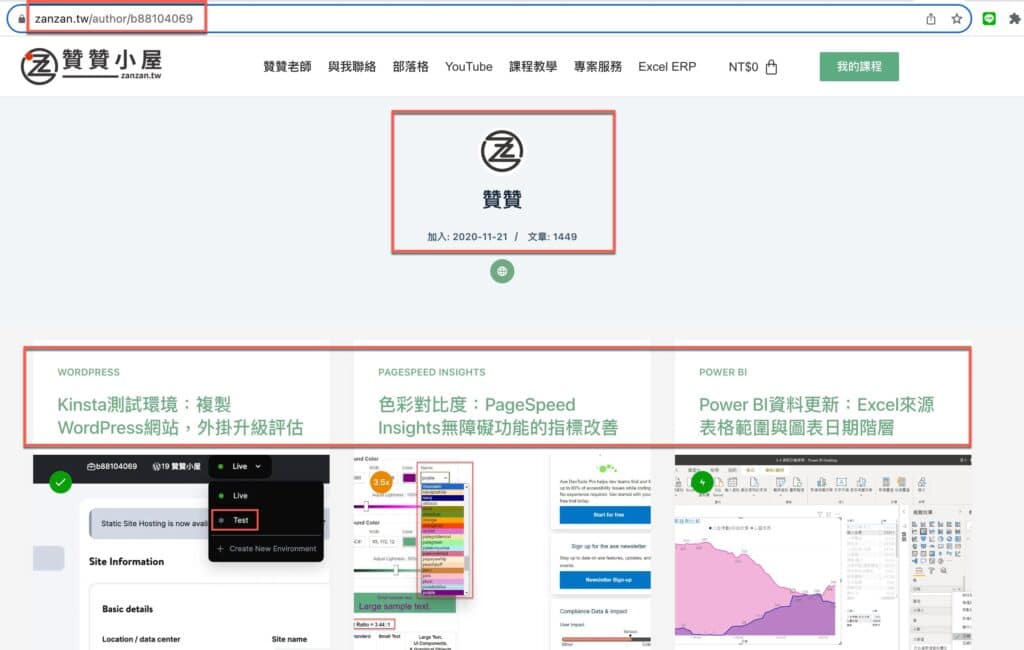
Task: Open Kinsta測試環境 article title
Action: tap(180, 416)
